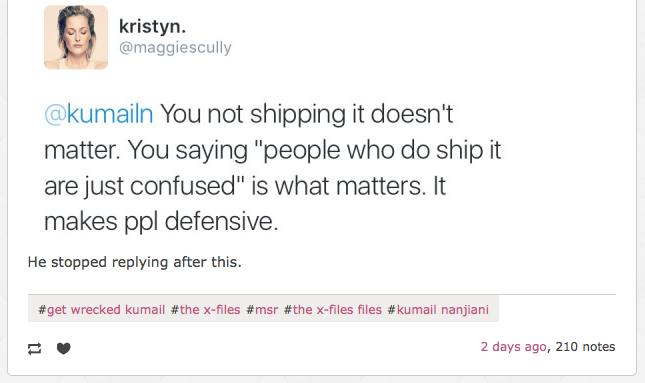Select the #get wrecked kumail tag
Viewport: 645px width, 383px height.
(x=101, y=309)
